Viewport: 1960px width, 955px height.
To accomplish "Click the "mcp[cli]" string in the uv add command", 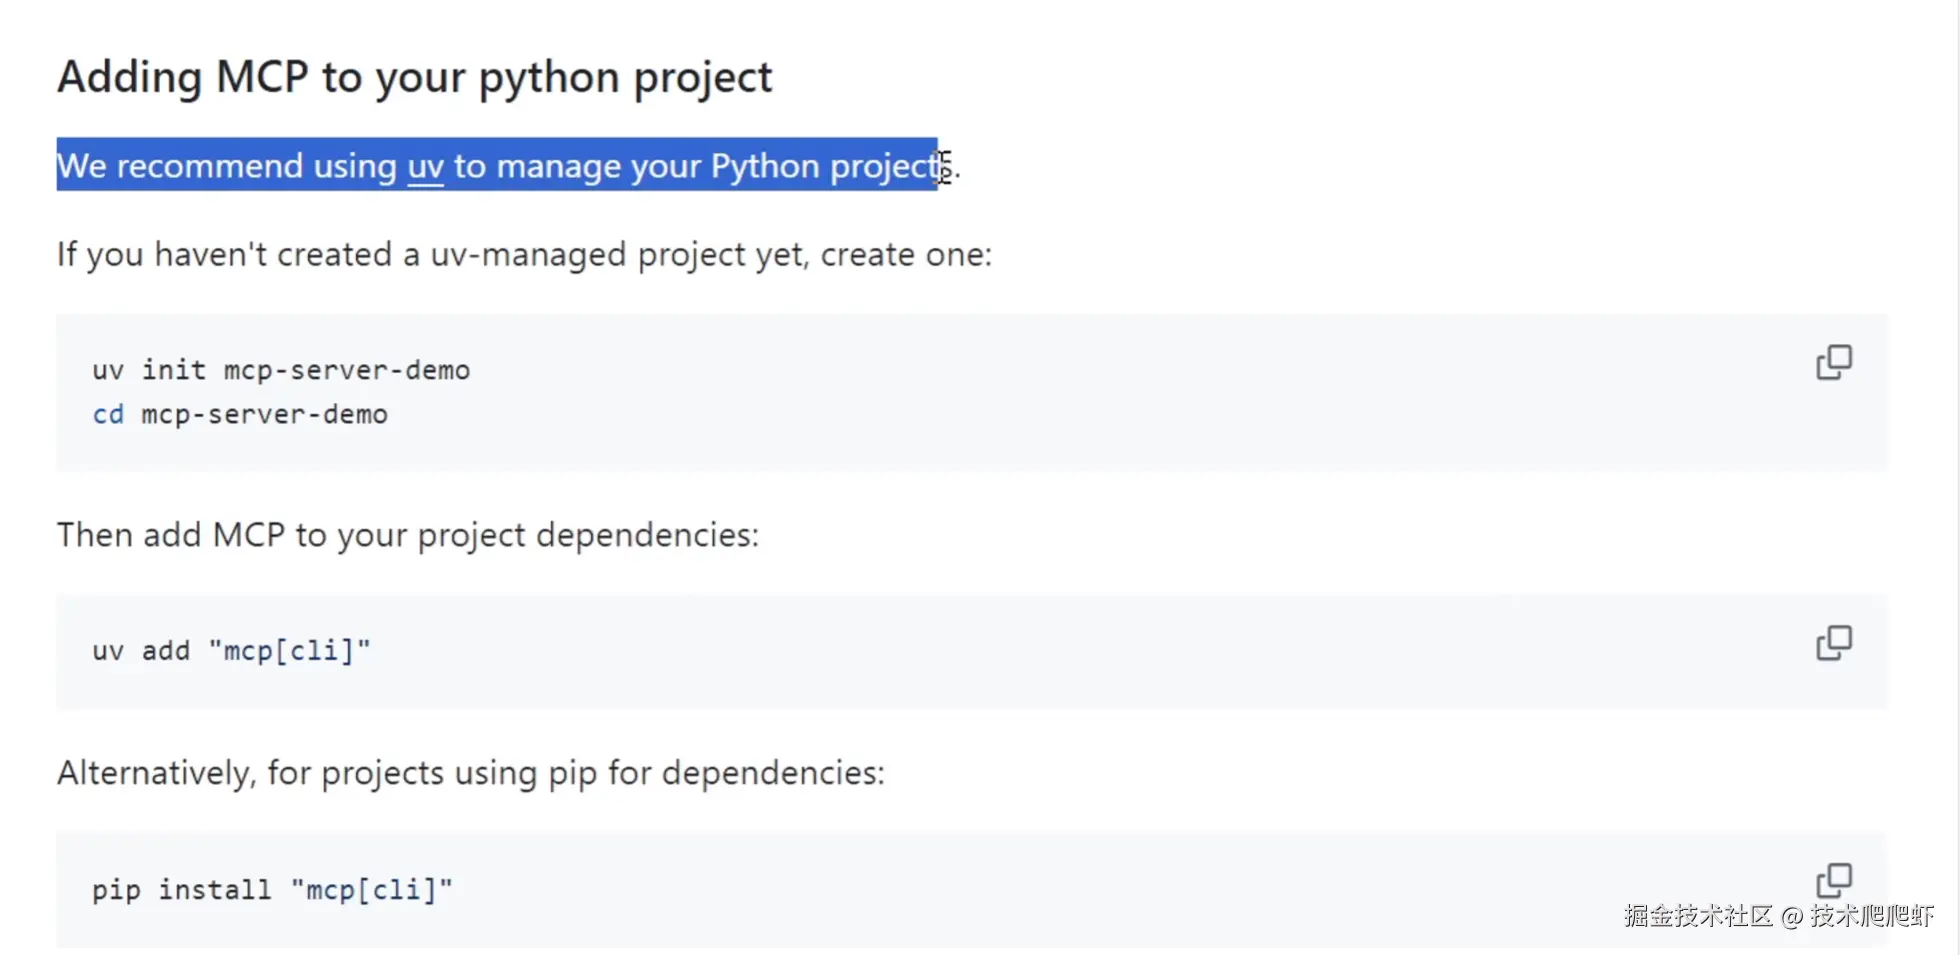I will (289, 651).
